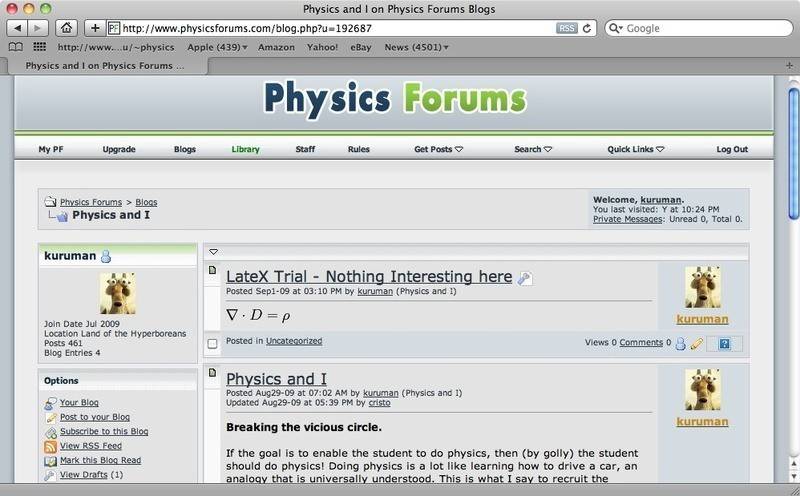
Task: Expand the Get Posts dropdown menu
Action: click(438, 149)
